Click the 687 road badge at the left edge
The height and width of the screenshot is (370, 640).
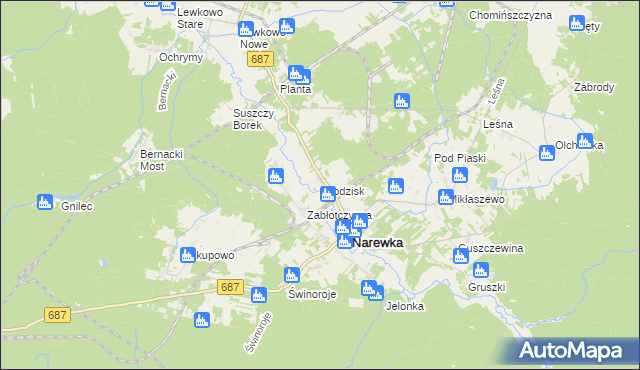[x=57, y=315]
